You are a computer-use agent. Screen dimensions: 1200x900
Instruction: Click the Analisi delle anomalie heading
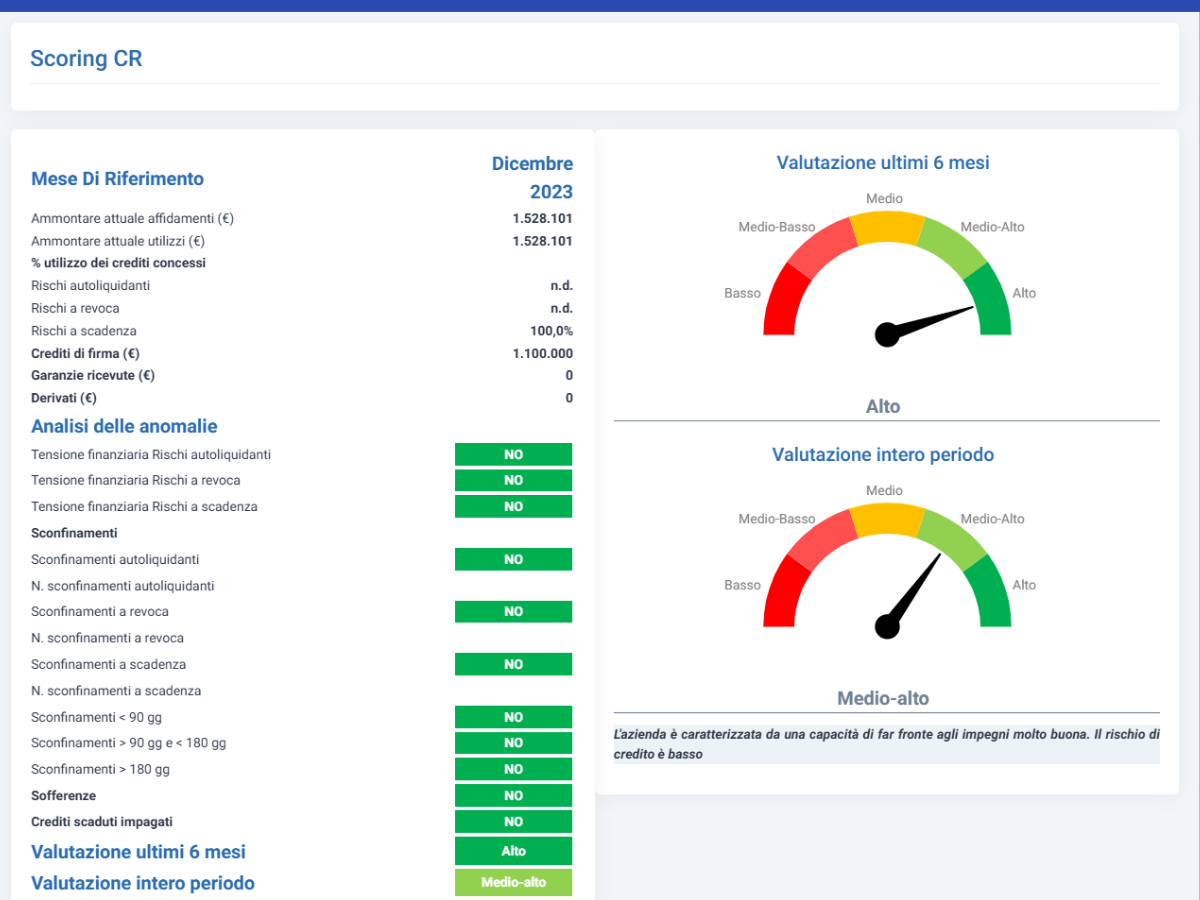pos(124,426)
